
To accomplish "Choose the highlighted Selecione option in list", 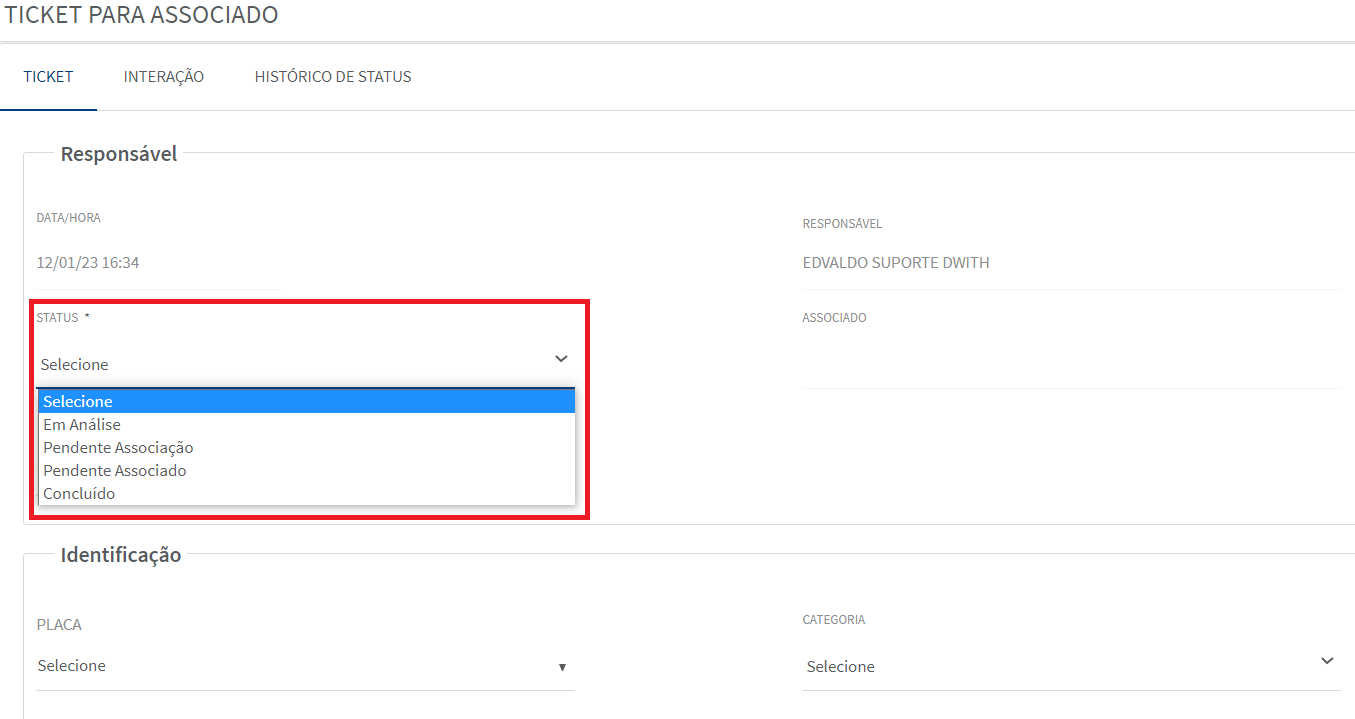I will click(x=307, y=401).
